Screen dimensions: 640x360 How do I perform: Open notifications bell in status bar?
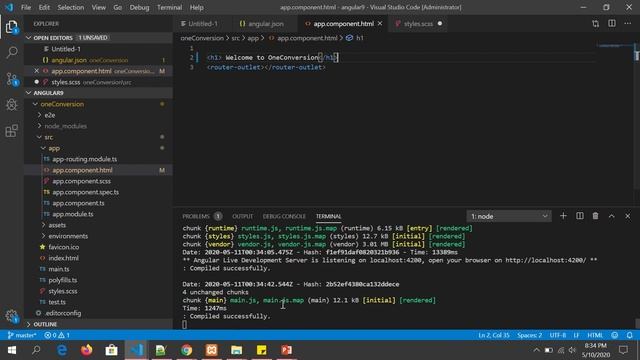click(629, 335)
